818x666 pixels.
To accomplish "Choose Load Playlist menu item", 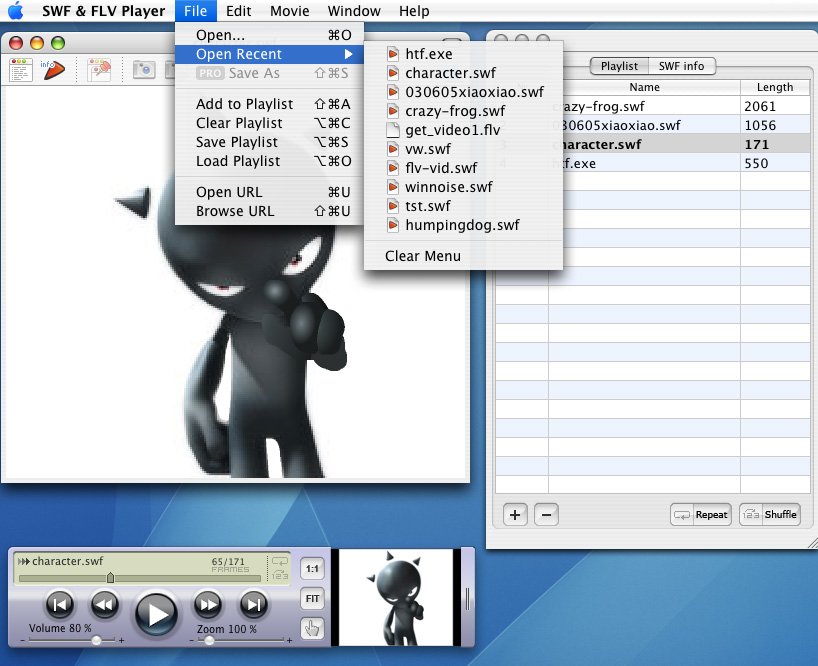I will point(269,161).
